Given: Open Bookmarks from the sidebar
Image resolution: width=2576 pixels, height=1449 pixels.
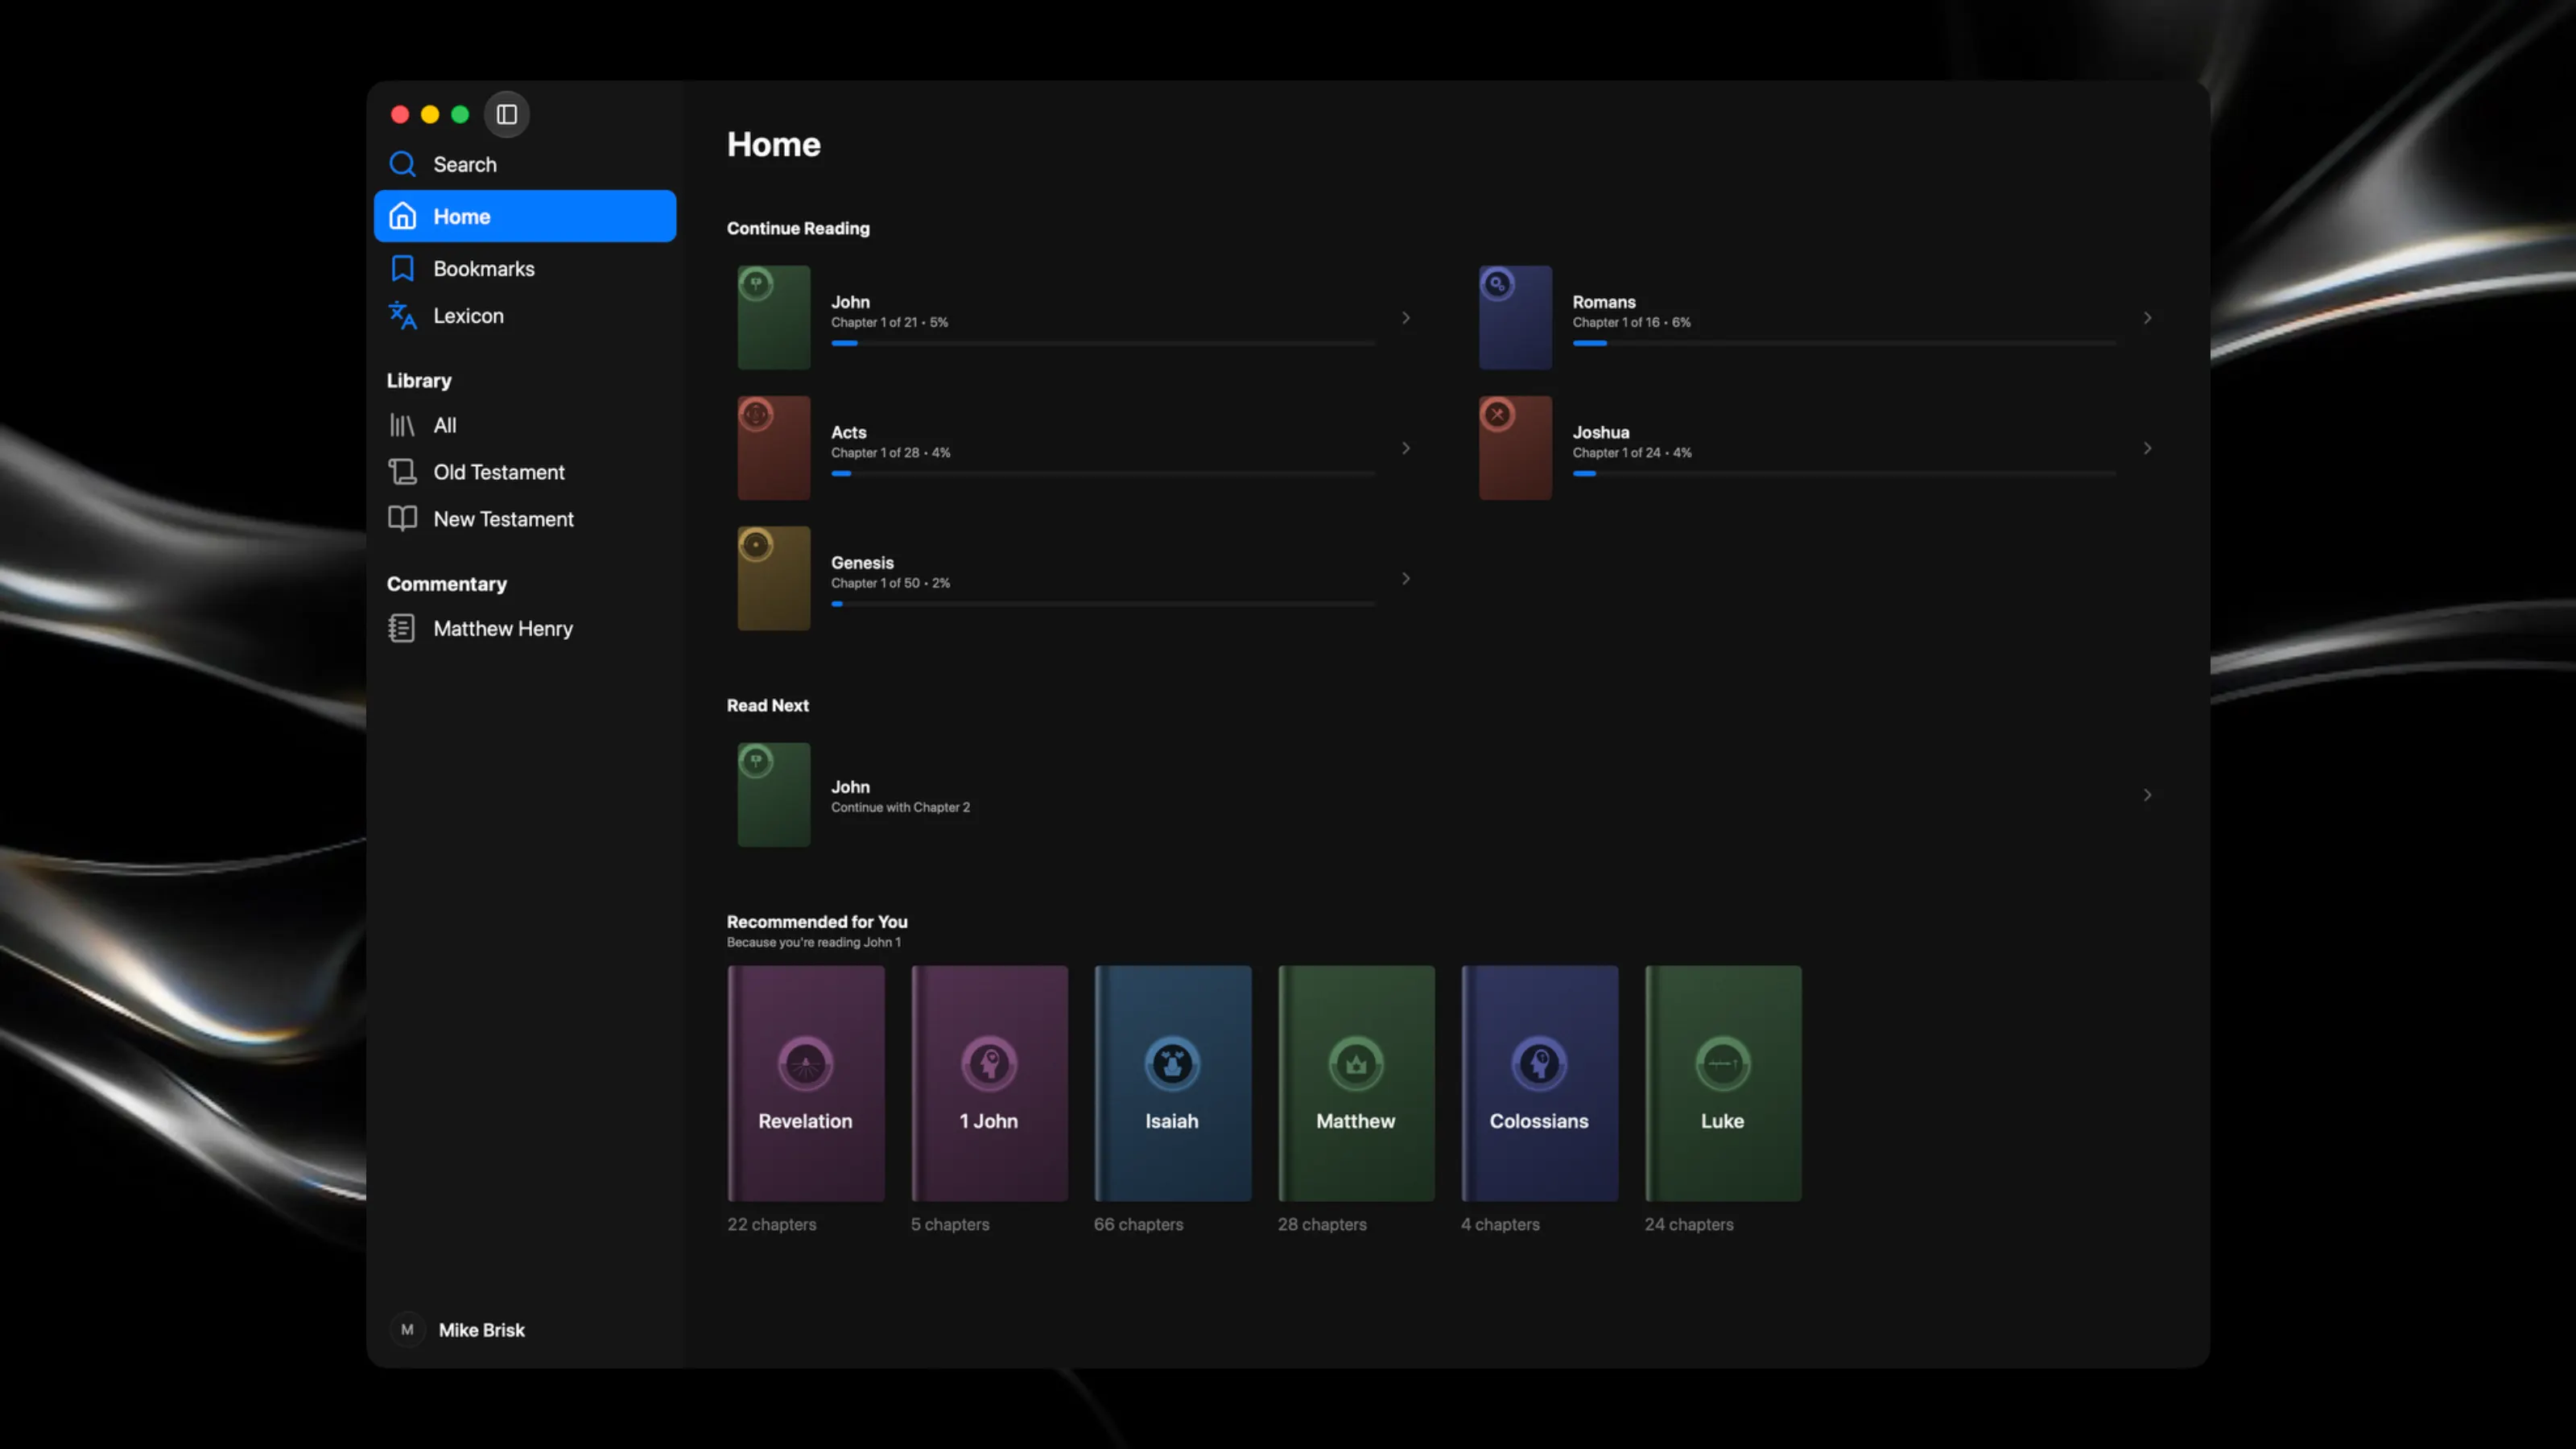Looking at the screenshot, I should tap(525, 268).
